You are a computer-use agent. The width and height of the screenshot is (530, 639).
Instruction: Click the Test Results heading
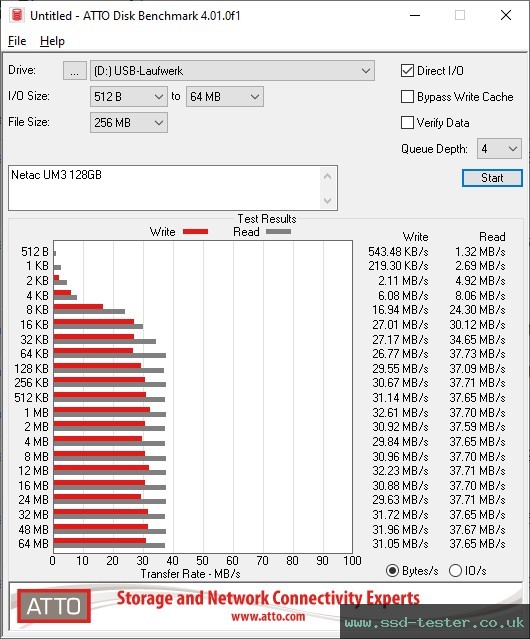[267, 219]
